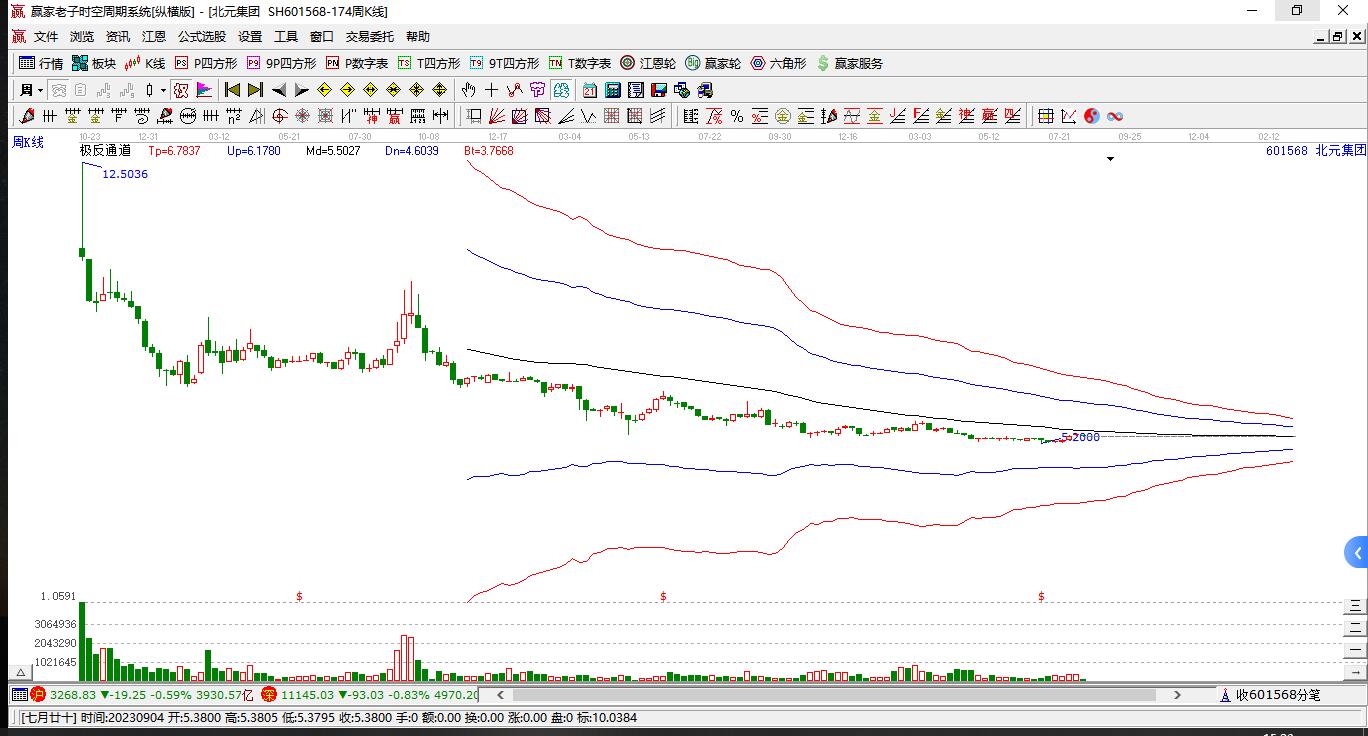1368x736 pixels.
Task: Select the zigzag wave line tool
Action: 588,116
